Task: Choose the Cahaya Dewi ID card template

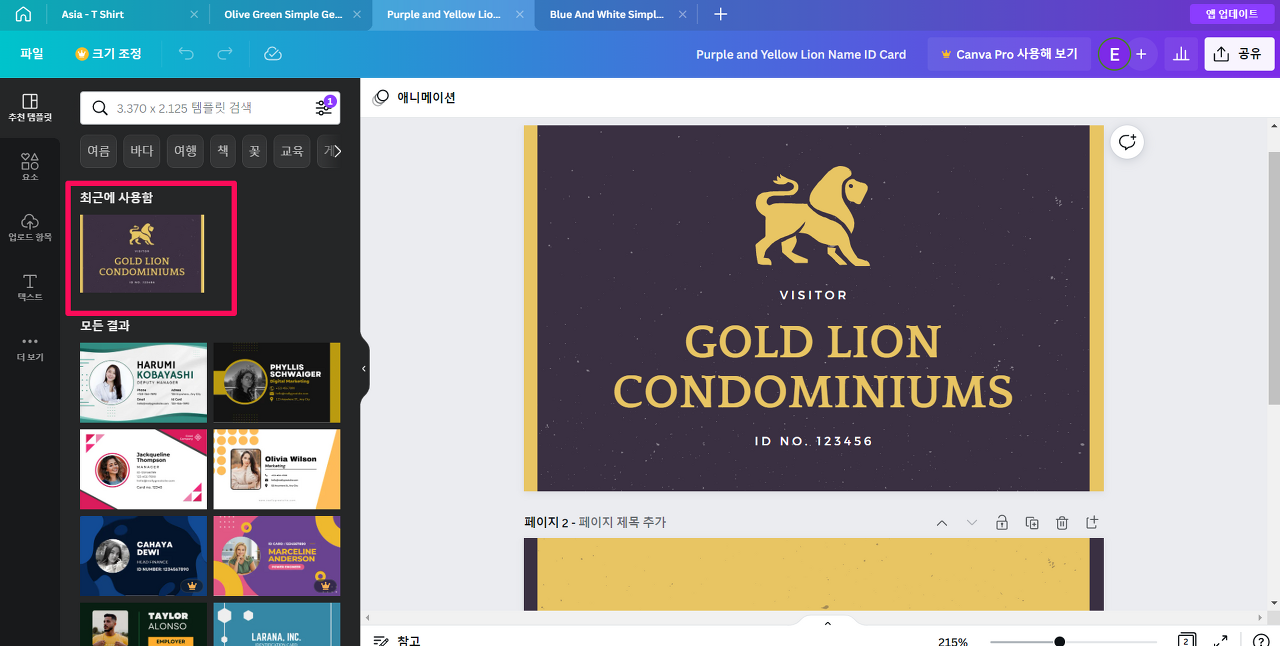Action: [x=143, y=555]
